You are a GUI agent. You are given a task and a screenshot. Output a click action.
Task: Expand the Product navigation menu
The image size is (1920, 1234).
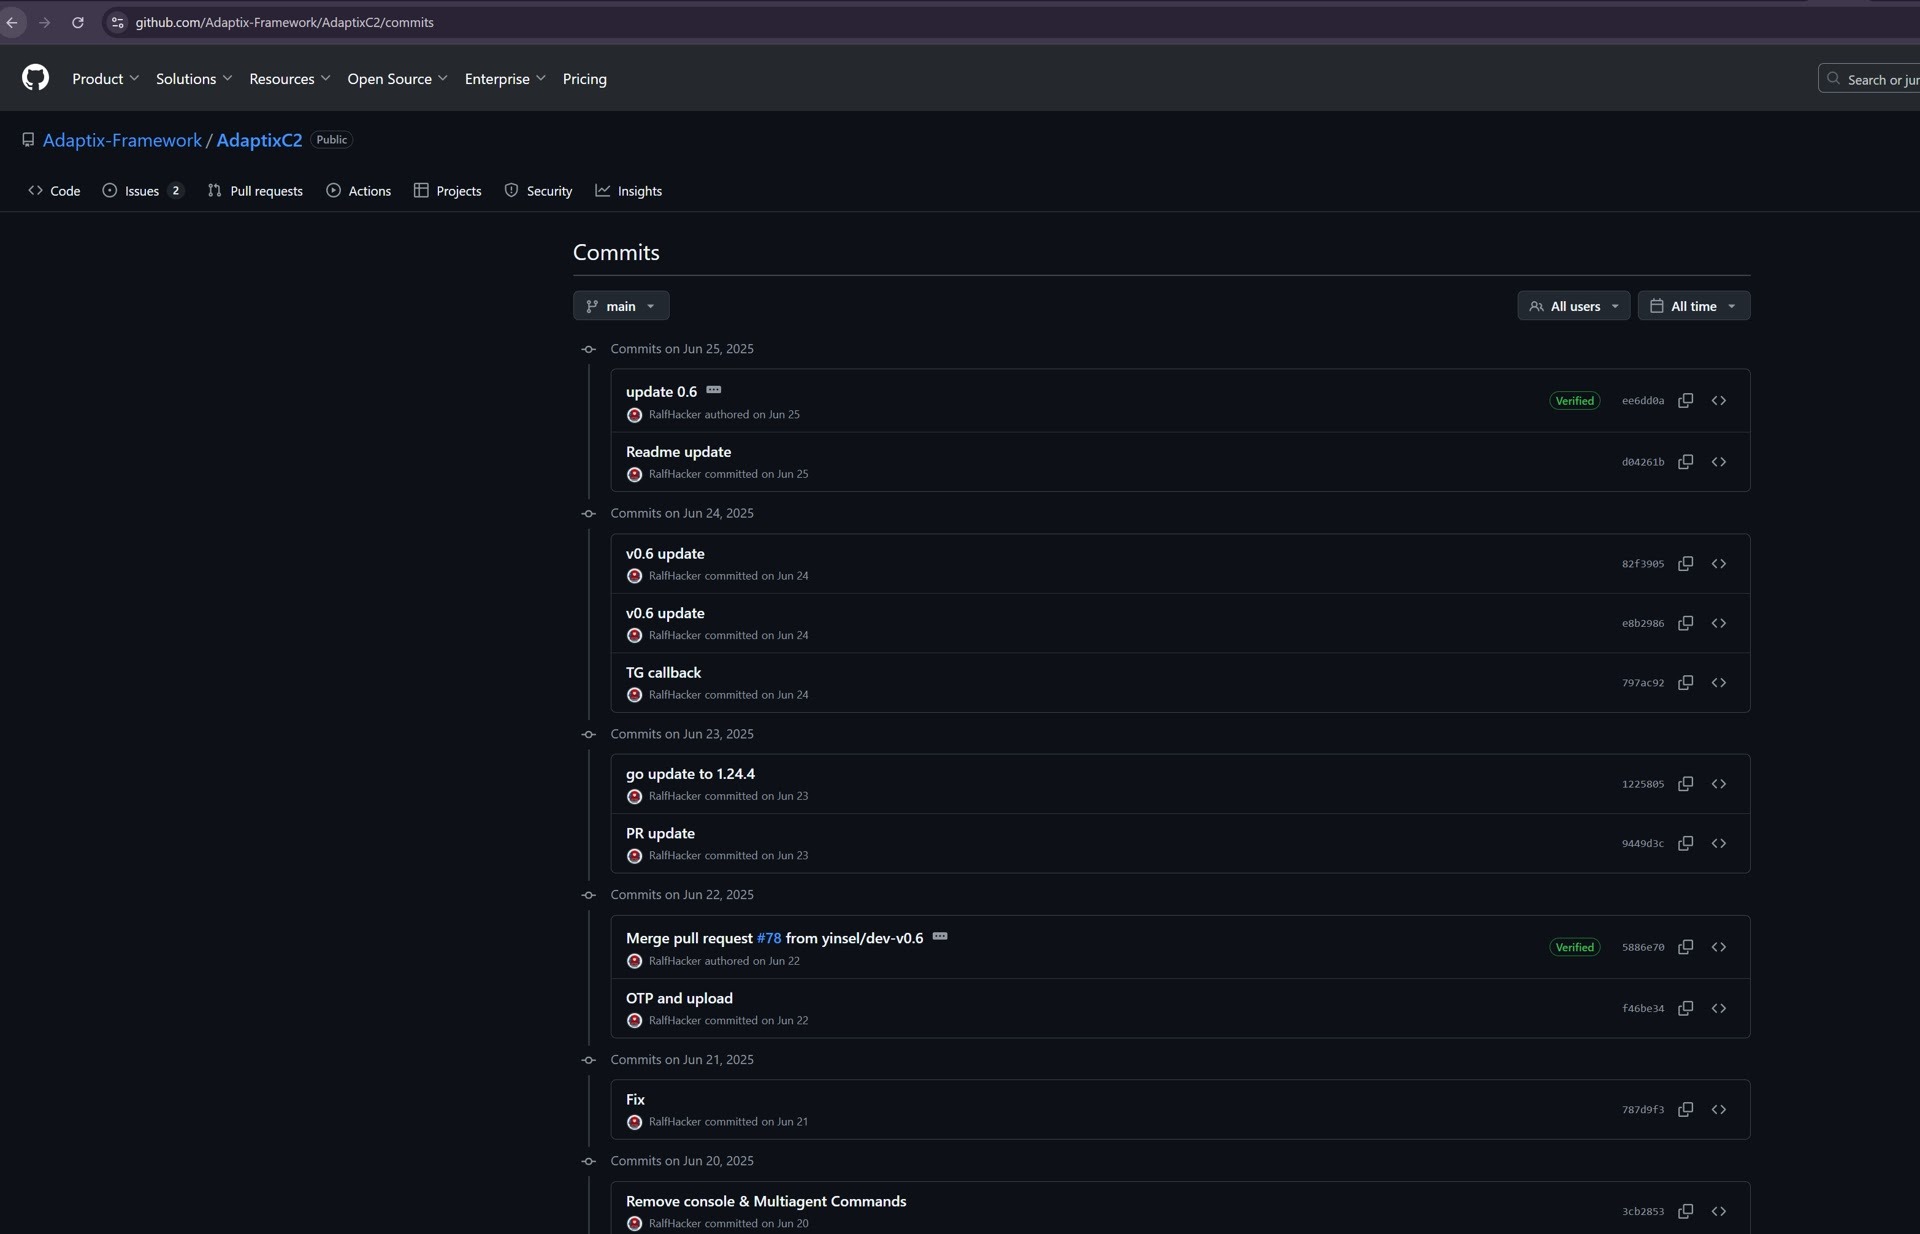[105, 79]
